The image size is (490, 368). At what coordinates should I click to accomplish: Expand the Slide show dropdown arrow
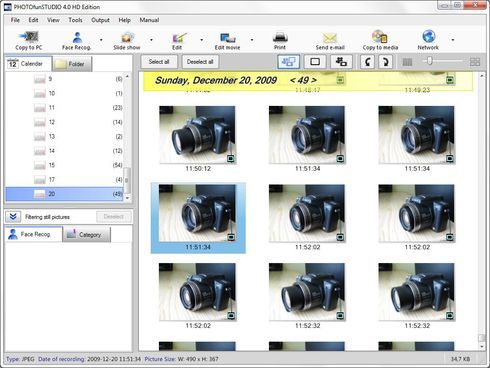click(x=151, y=40)
